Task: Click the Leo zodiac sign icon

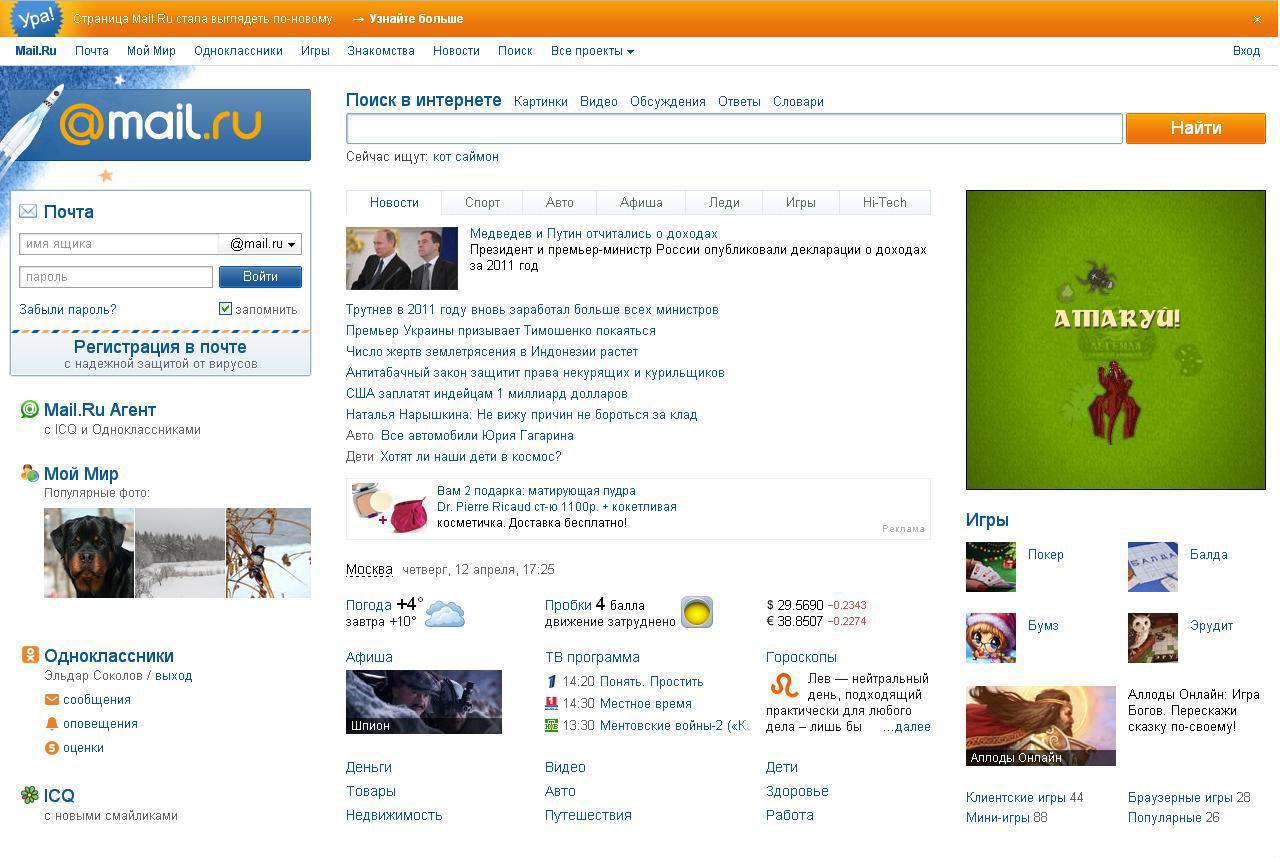Action: point(784,685)
